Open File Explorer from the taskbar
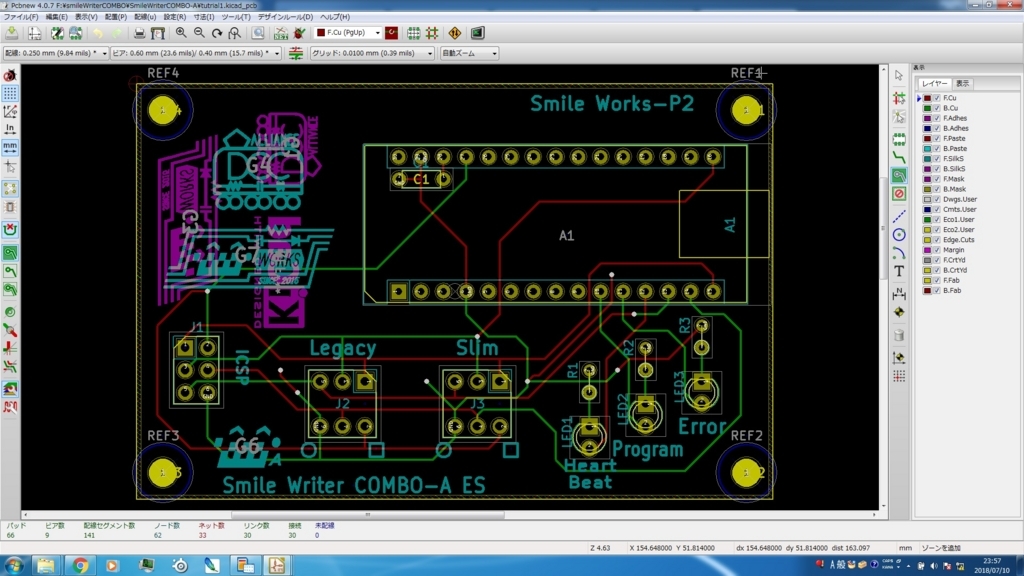The height and width of the screenshot is (576, 1024). [46, 566]
